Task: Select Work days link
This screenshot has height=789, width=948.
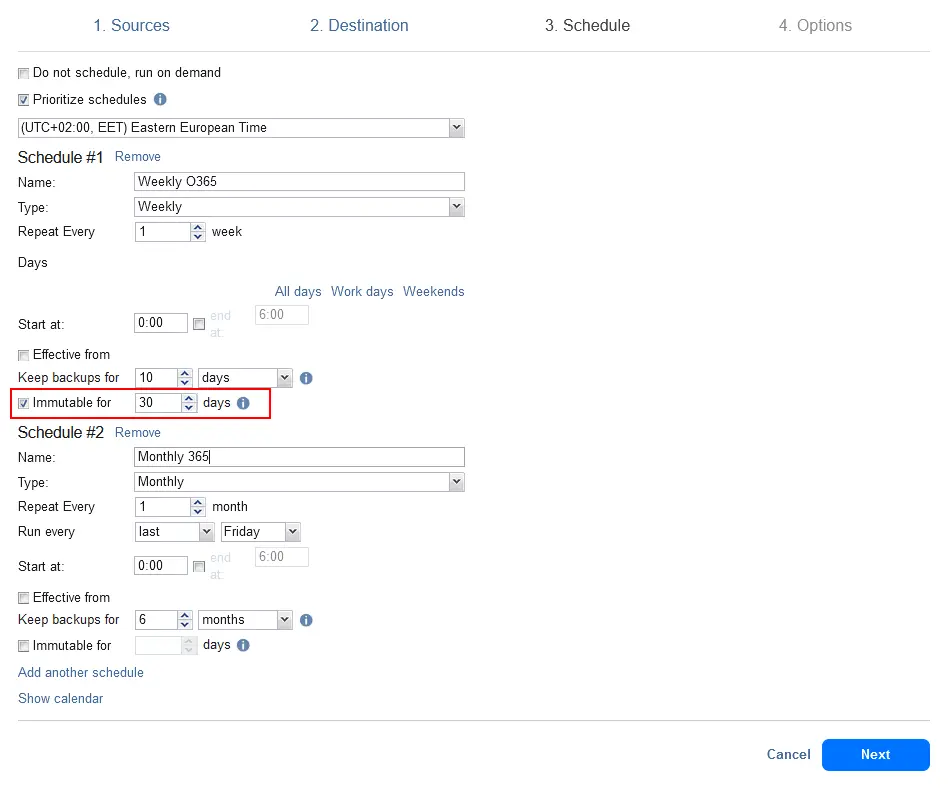Action: click(x=362, y=291)
